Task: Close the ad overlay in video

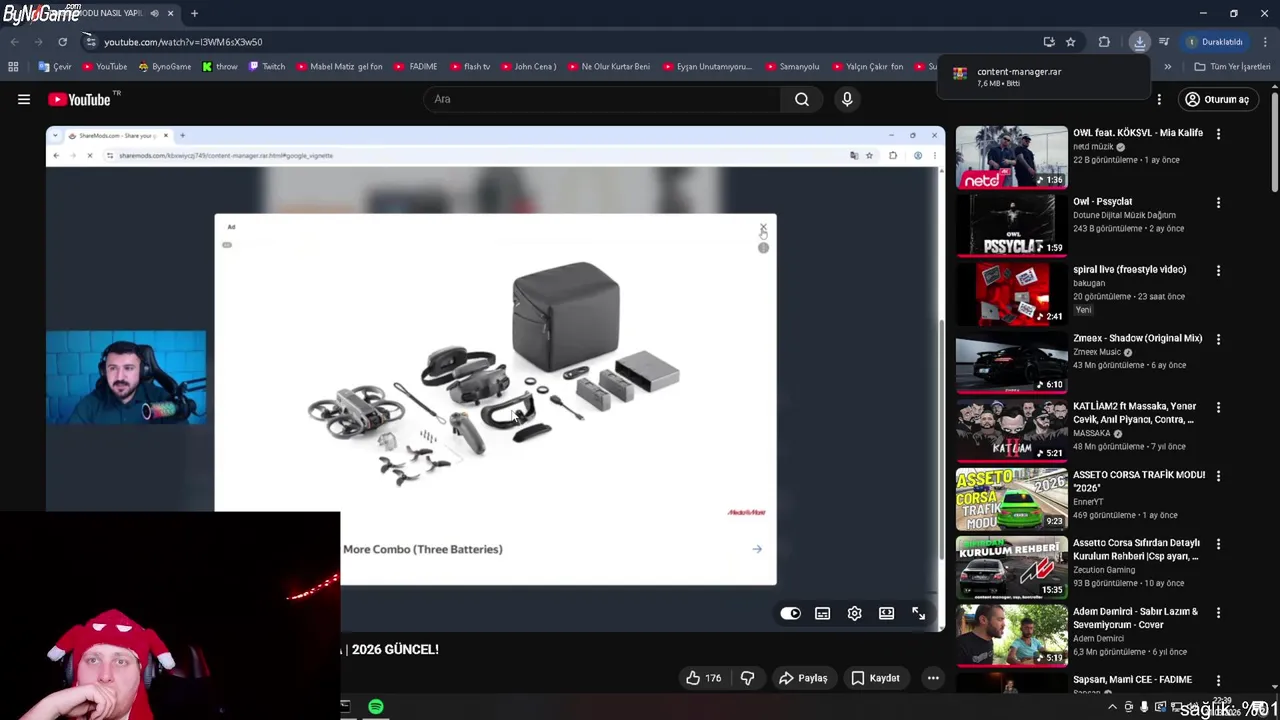Action: (x=763, y=230)
